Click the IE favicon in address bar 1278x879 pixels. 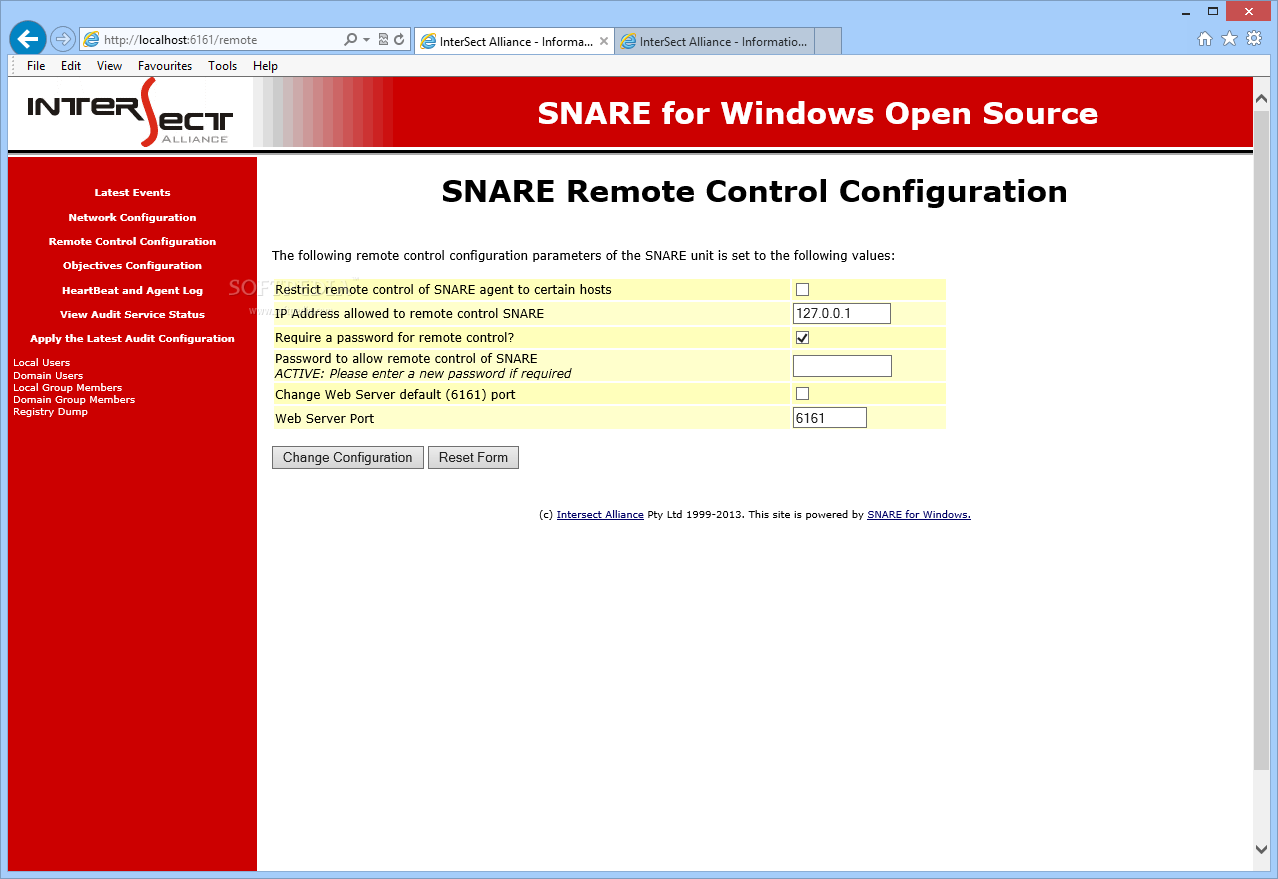click(x=91, y=40)
